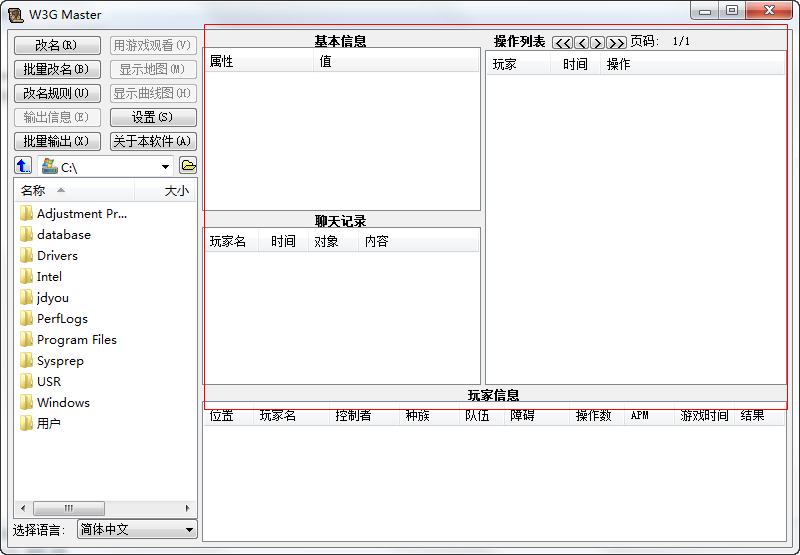Click the browse folder icon

tap(188, 165)
